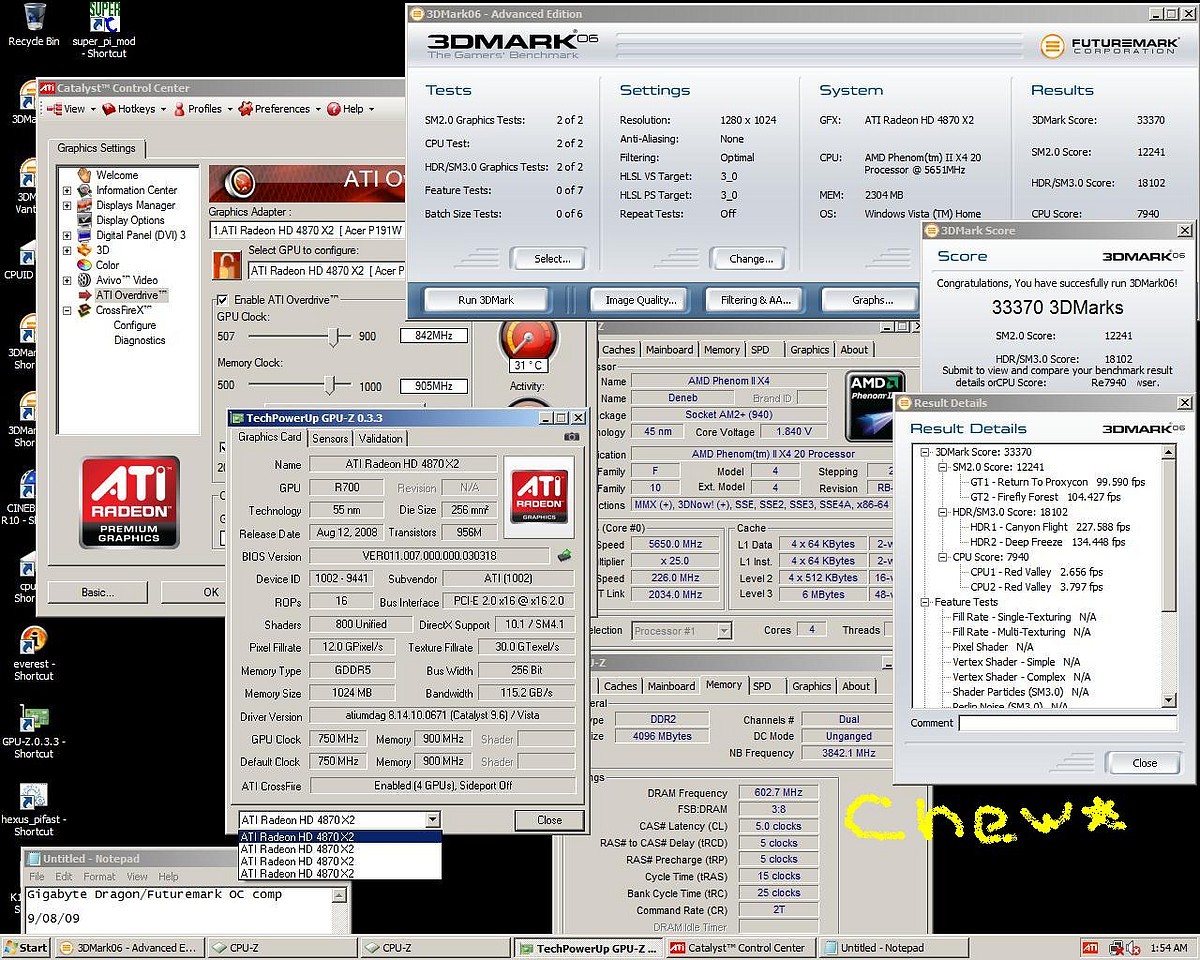Image resolution: width=1200 pixels, height=960 pixels.
Task: Click the Notepad title bar icon
Action: (x=34, y=858)
